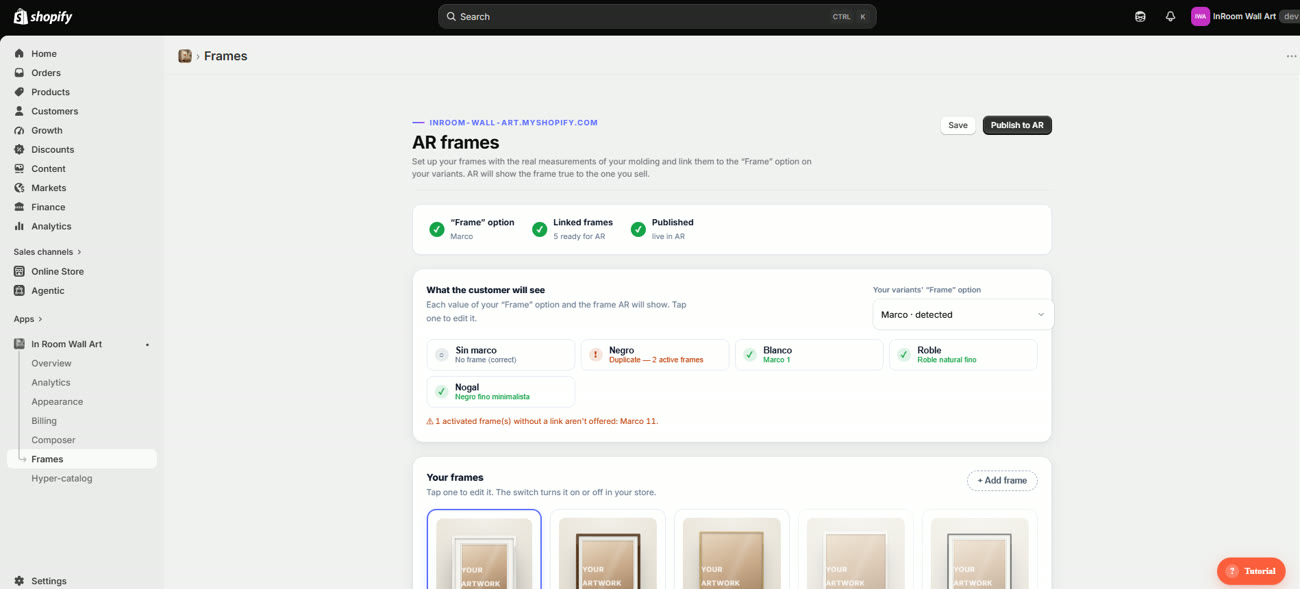Image resolution: width=1300 pixels, height=589 pixels.
Task: Click the Frames breadcrumb title
Action: pos(226,56)
